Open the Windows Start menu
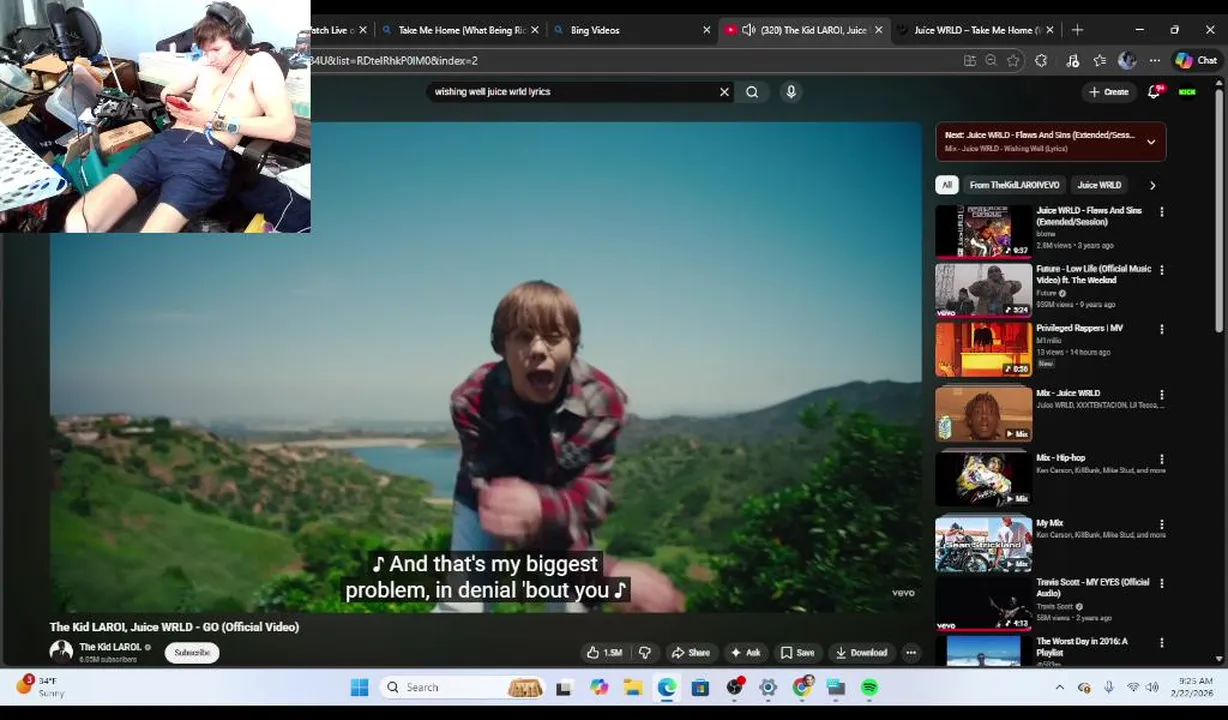Image resolution: width=1228 pixels, height=720 pixels. click(x=359, y=687)
